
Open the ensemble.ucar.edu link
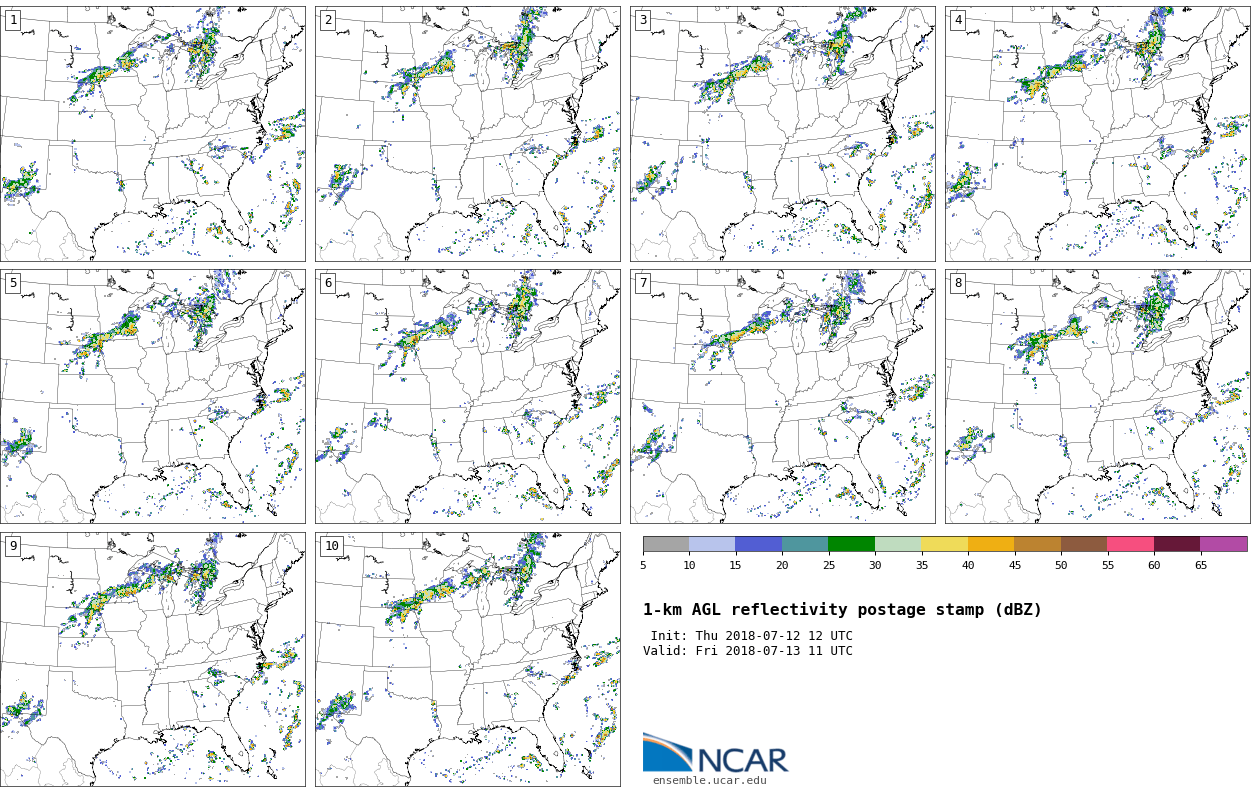[x=709, y=780]
